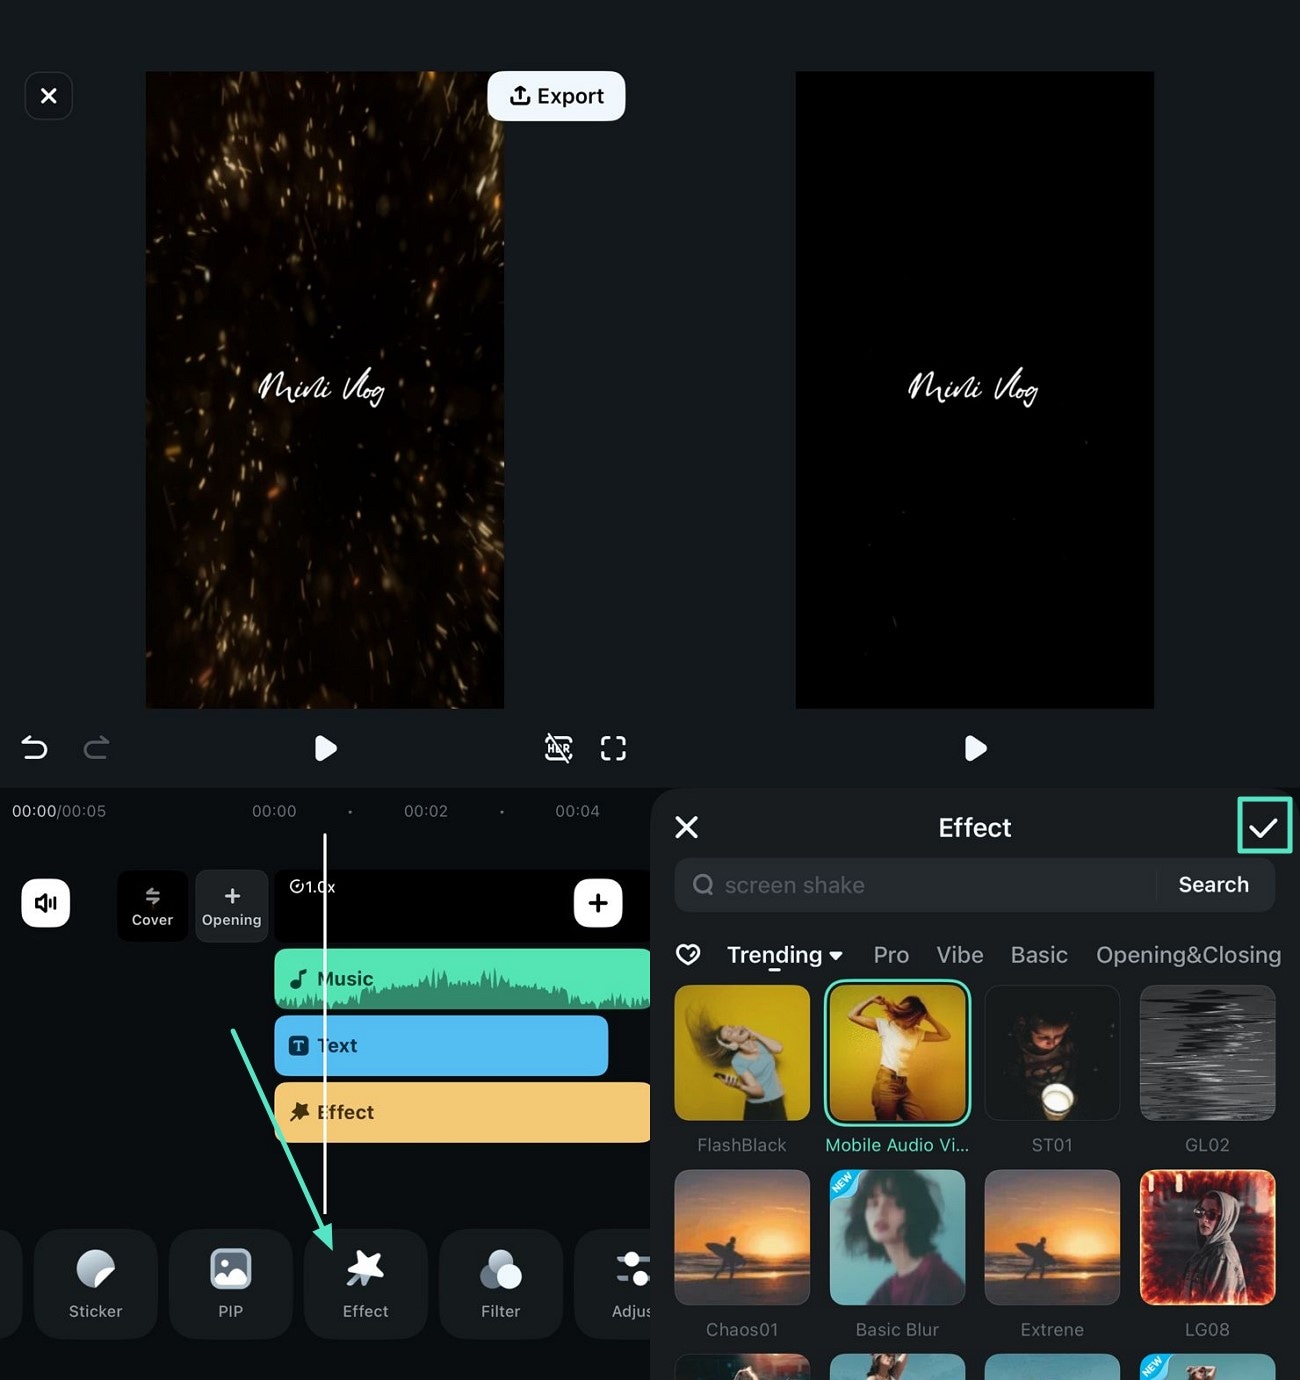Click the 00:00/00:05 time counter
This screenshot has width=1300, height=1380.
[59, 811]
